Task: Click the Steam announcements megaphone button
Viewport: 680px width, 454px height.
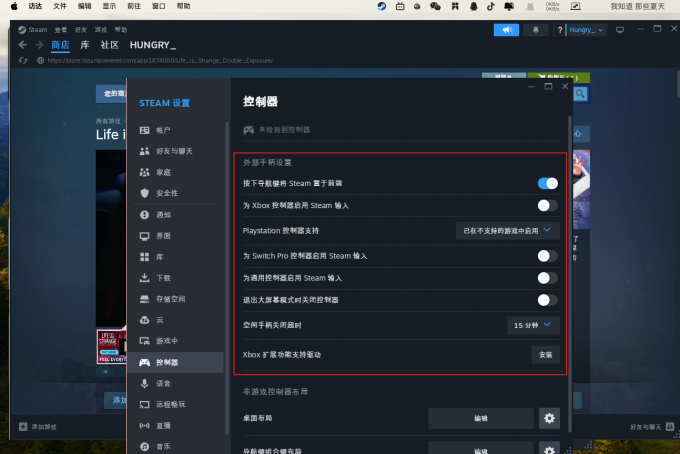Action: click(x=506, y=29)
